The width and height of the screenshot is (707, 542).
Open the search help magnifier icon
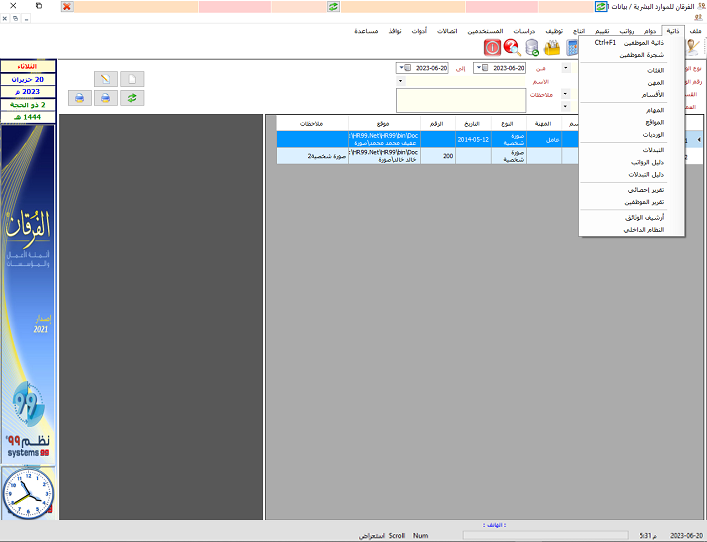[x=512, y=47]
